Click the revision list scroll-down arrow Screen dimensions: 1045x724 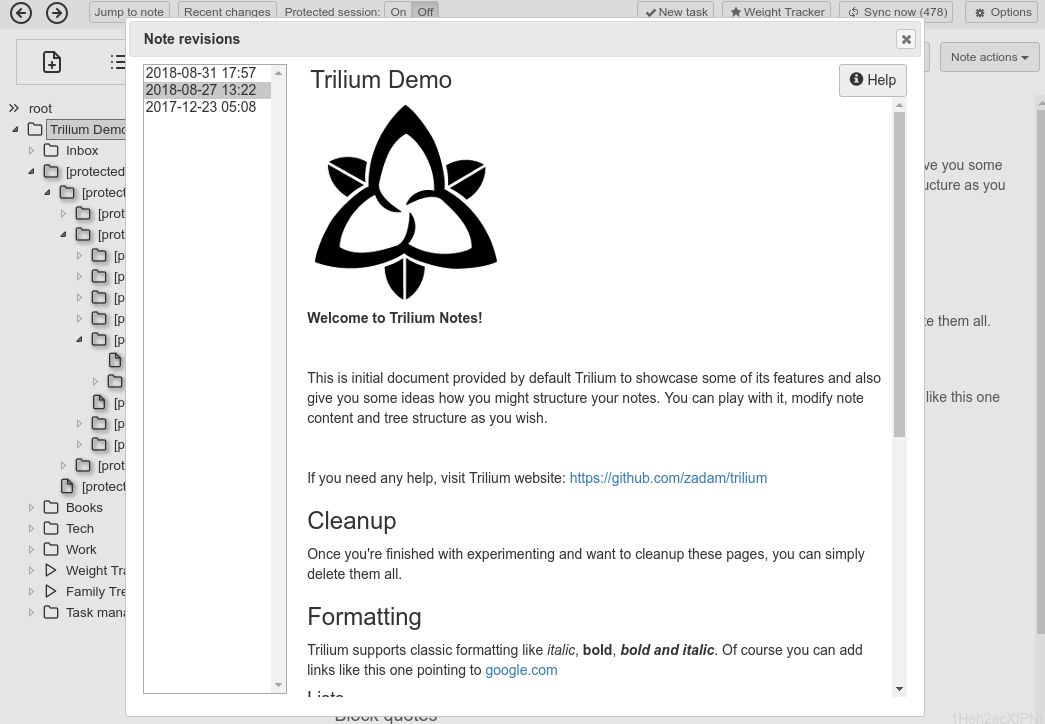coord(279,685)
